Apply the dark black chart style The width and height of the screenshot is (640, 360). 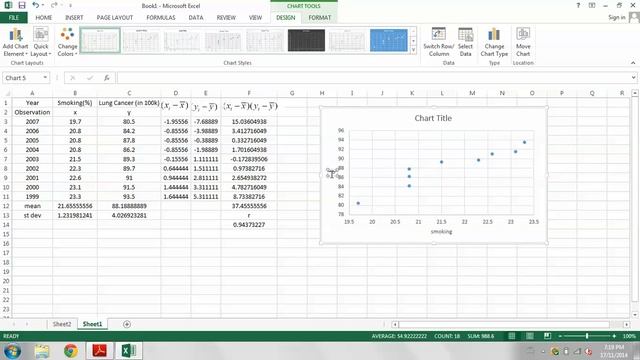click(x=306, y=40)
